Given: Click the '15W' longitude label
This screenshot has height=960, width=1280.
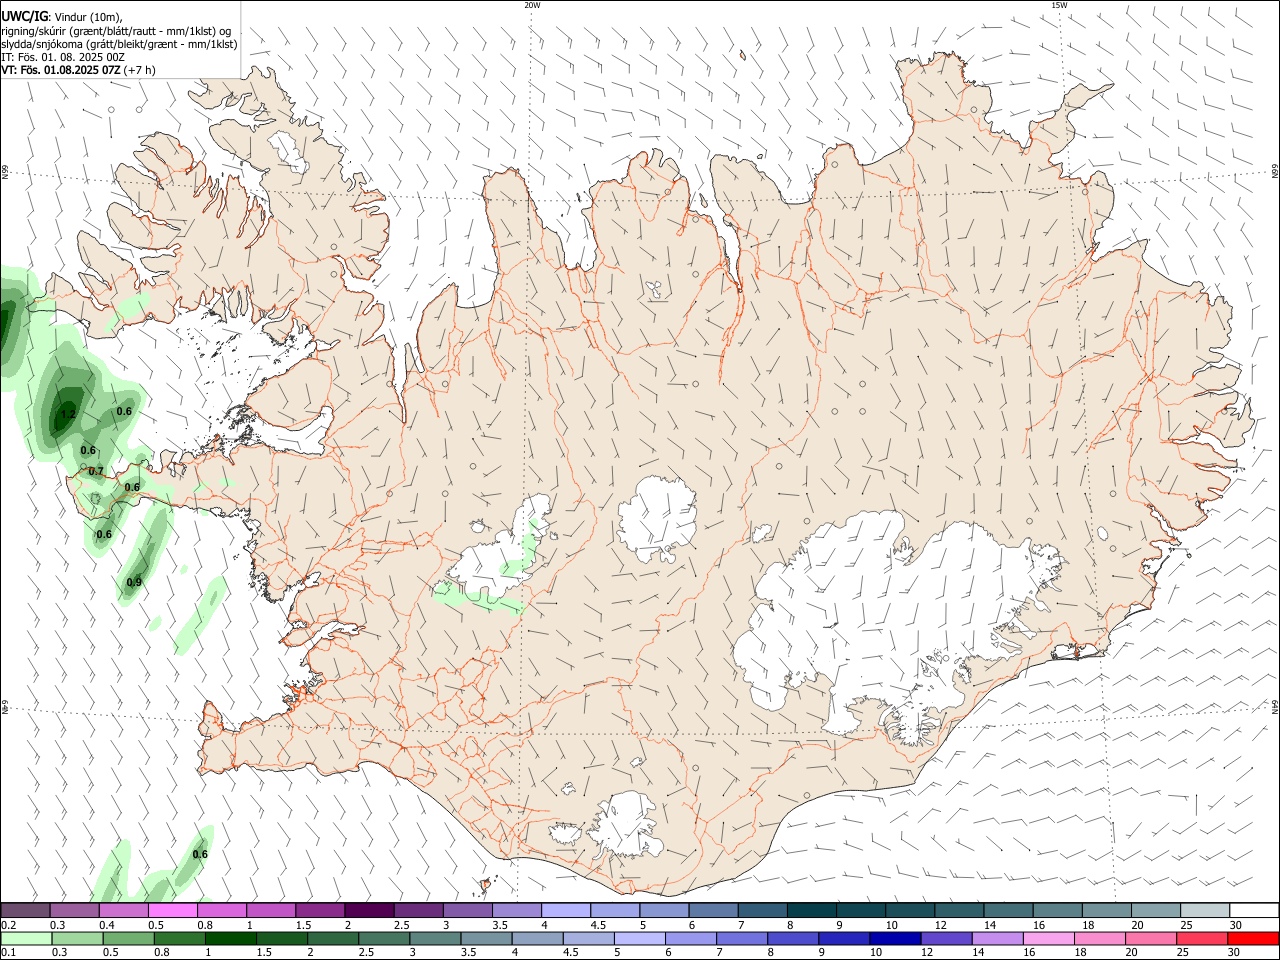Looking at the screenshot, I should tap(1059, 5).
